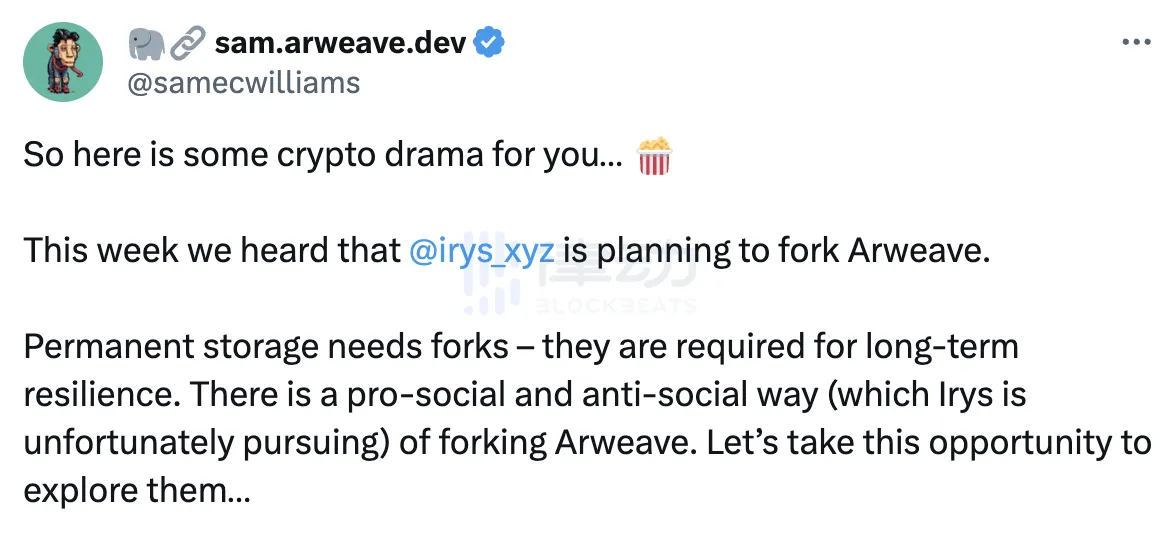Click the @samecwilliams handle

(243, 81)
